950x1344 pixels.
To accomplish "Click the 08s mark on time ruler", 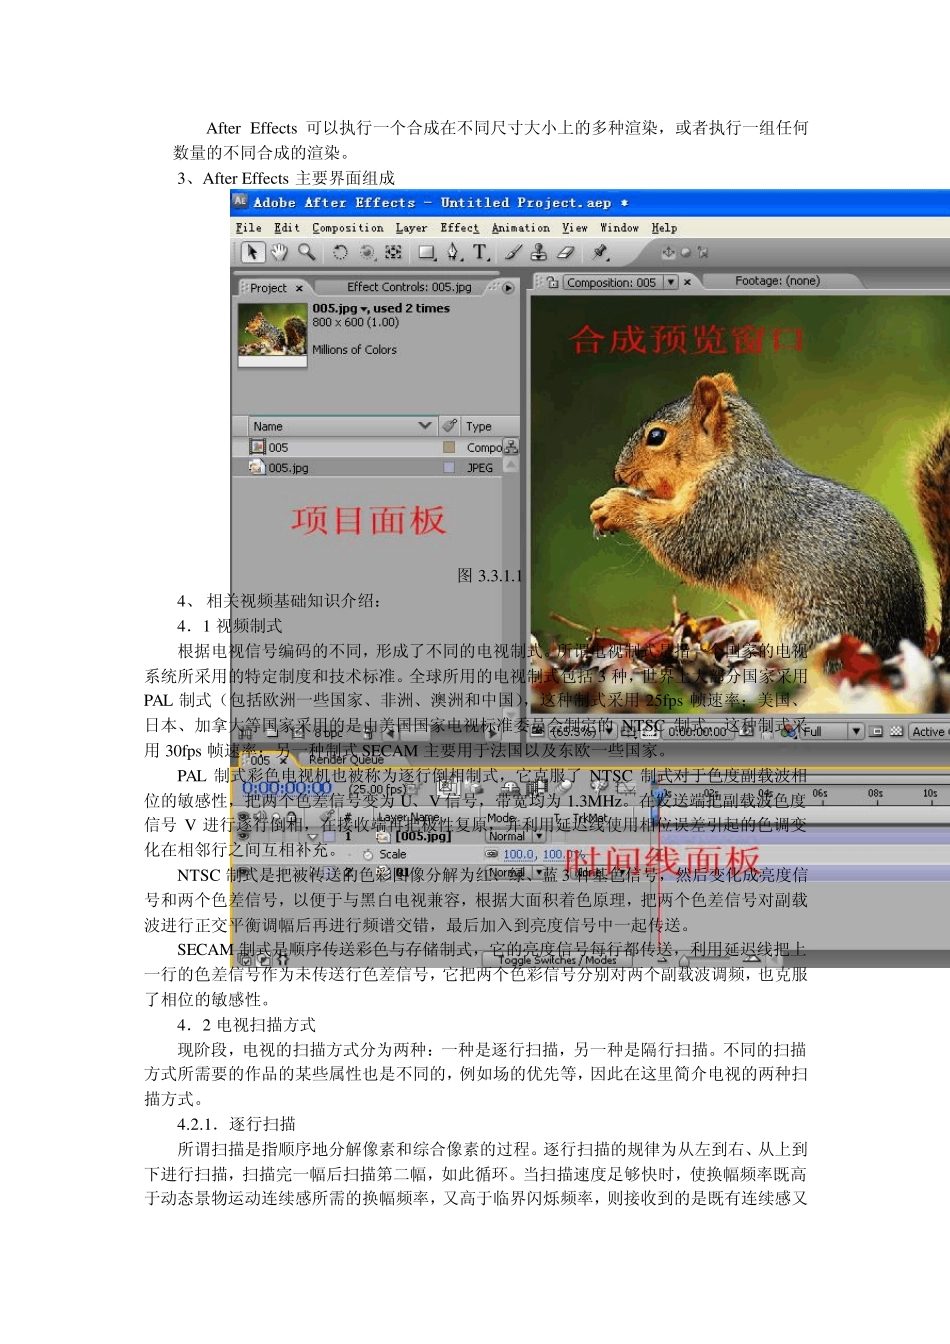I will 875,793.
